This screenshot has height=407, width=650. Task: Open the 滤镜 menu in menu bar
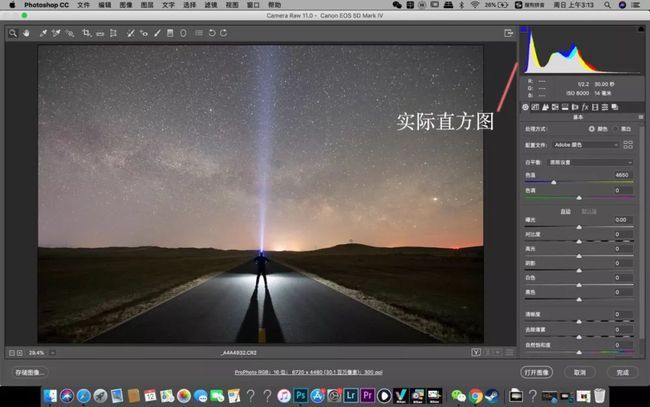209,5
